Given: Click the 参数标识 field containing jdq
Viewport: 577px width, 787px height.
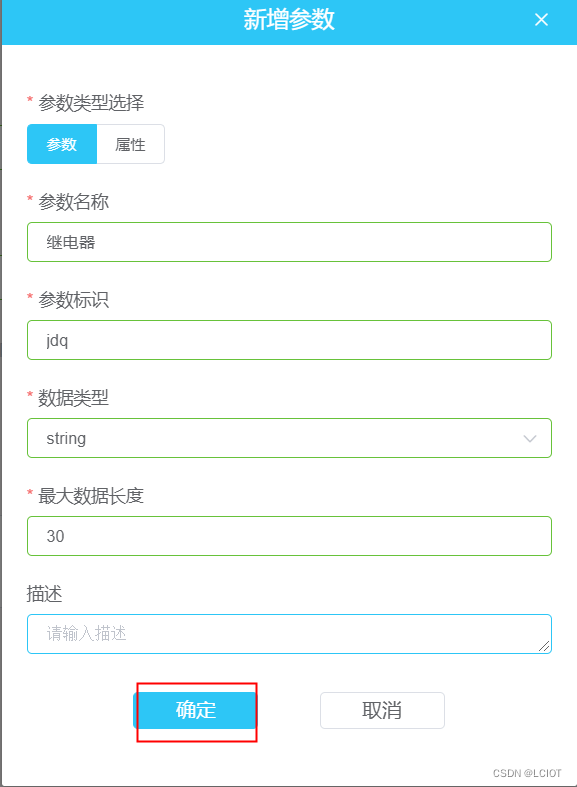Looking at the screenshot, I should click(290, 340).
